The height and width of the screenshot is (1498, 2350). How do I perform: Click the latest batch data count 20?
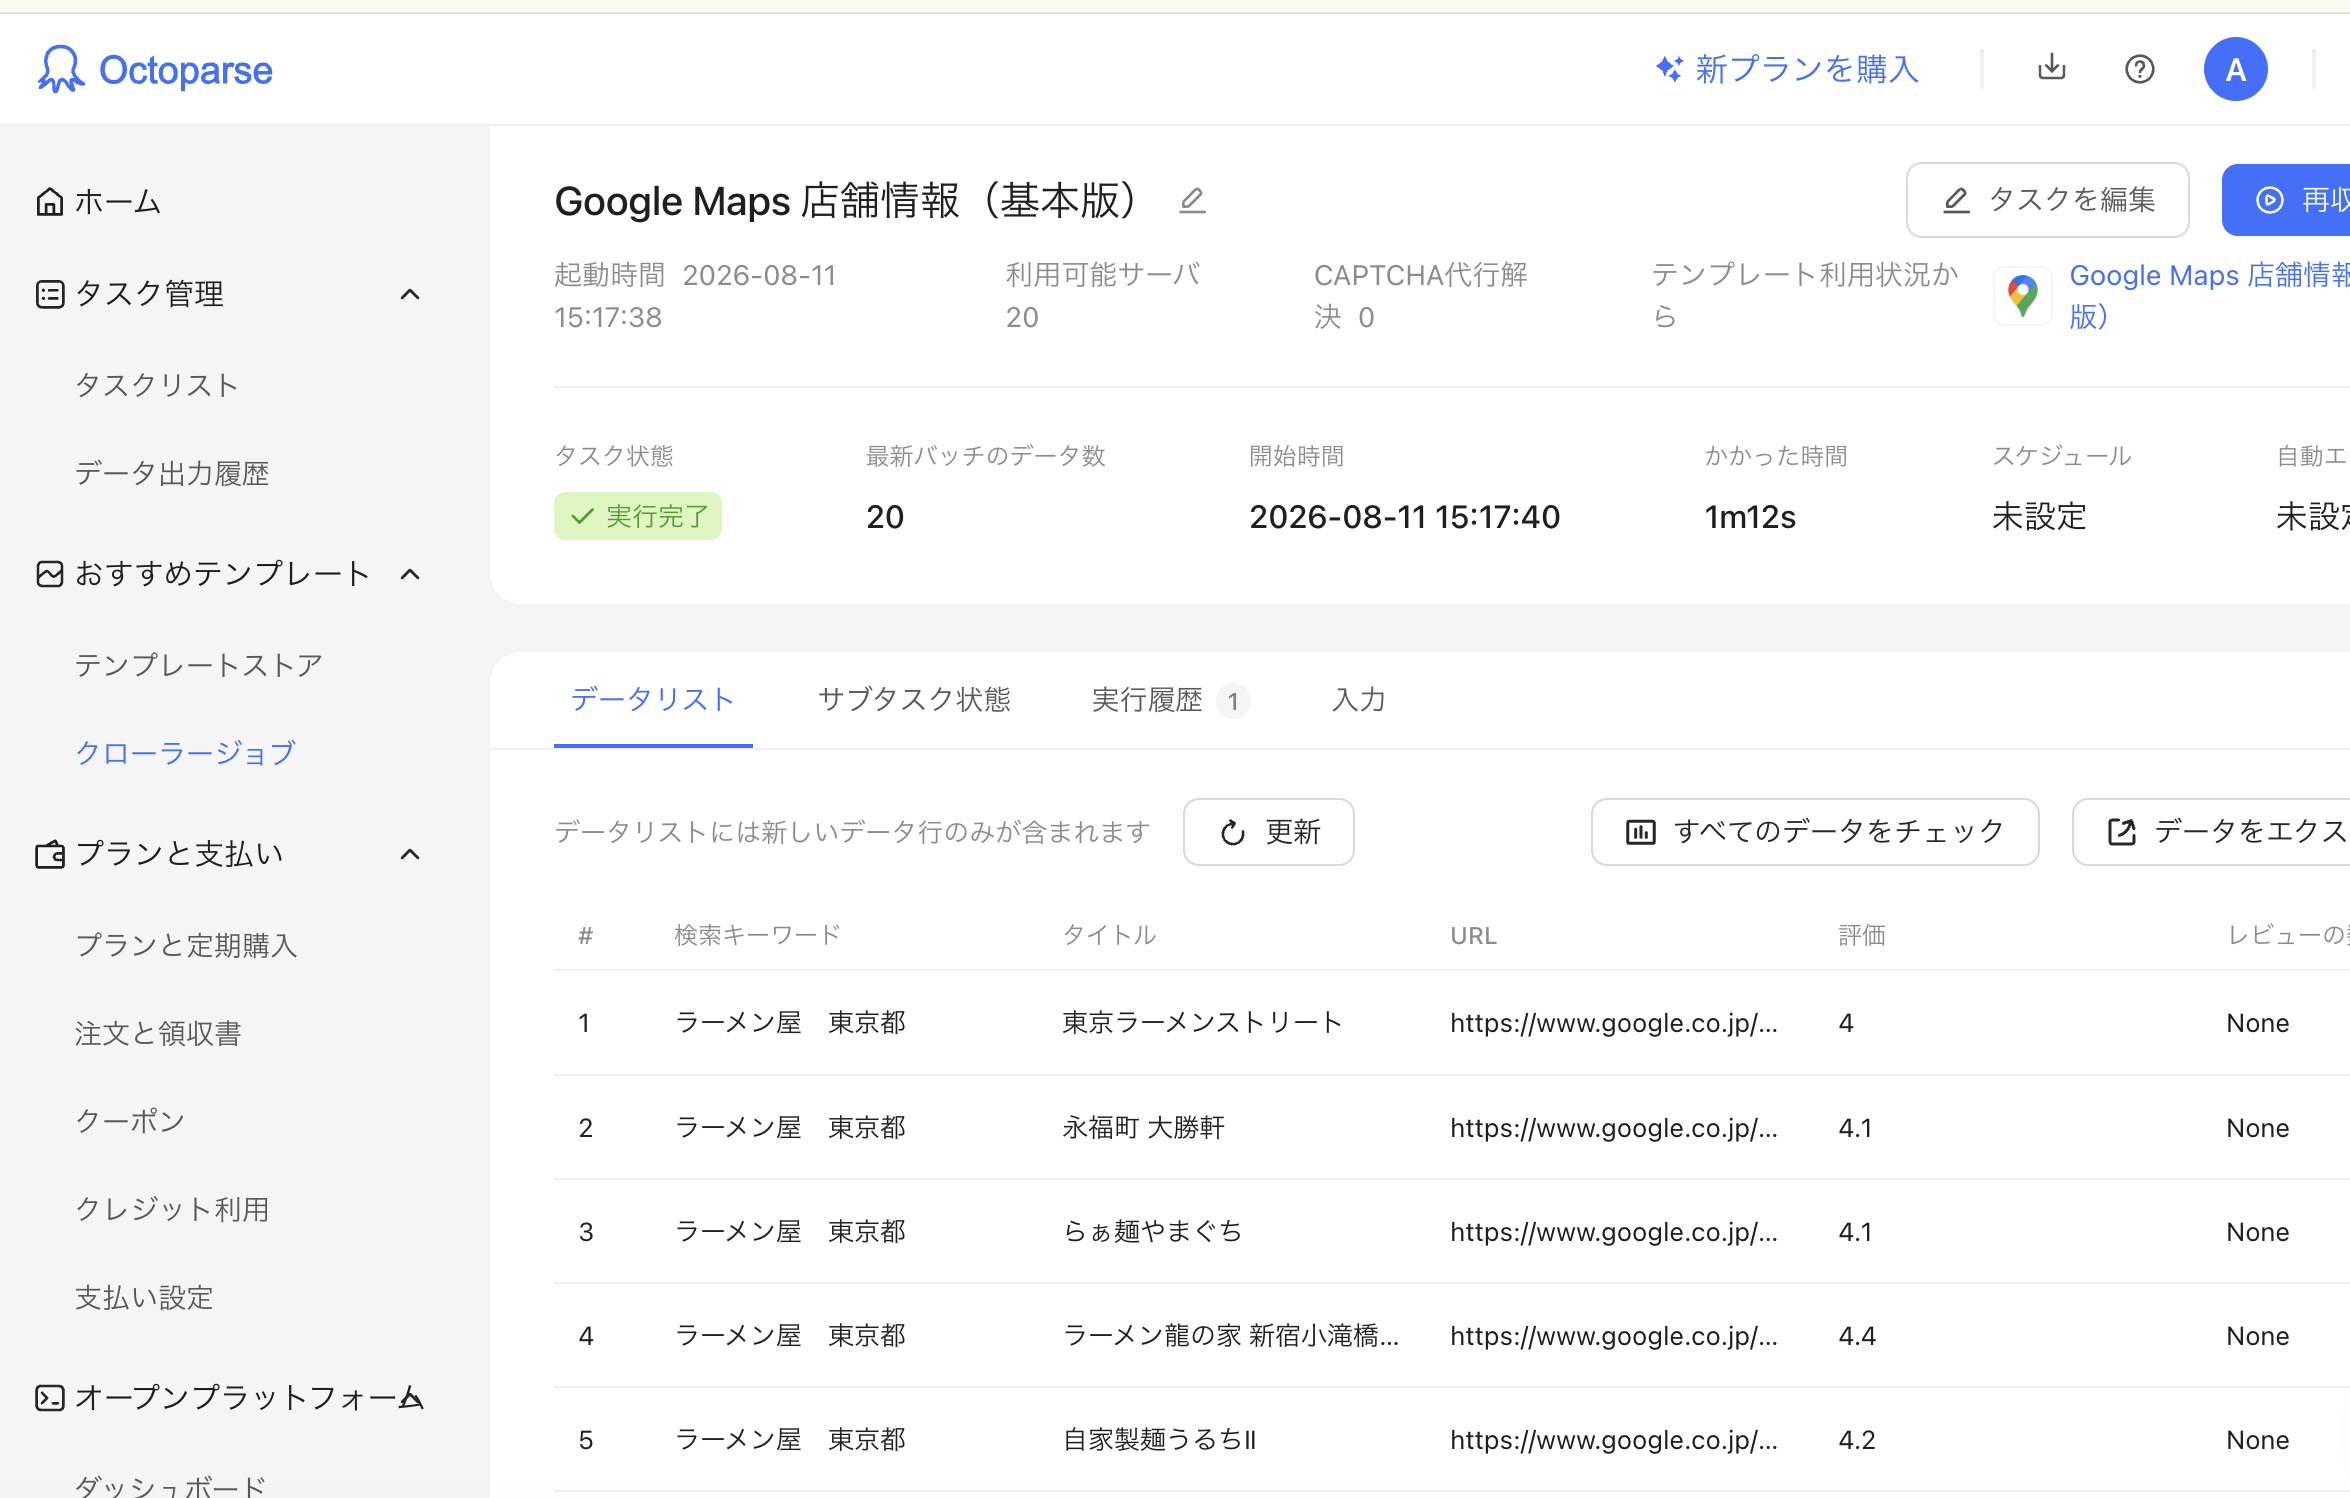885,517
